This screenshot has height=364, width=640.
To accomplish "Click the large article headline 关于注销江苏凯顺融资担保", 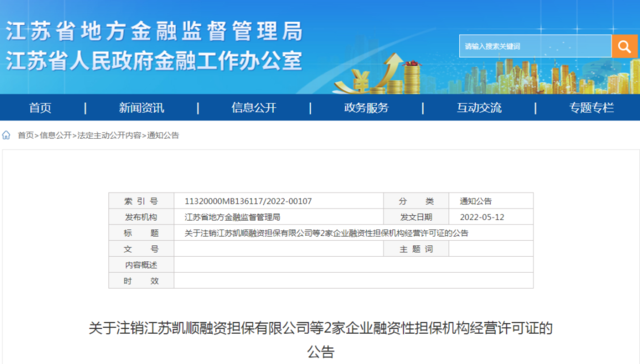I will pyautogui.click(x=320, y=340).
